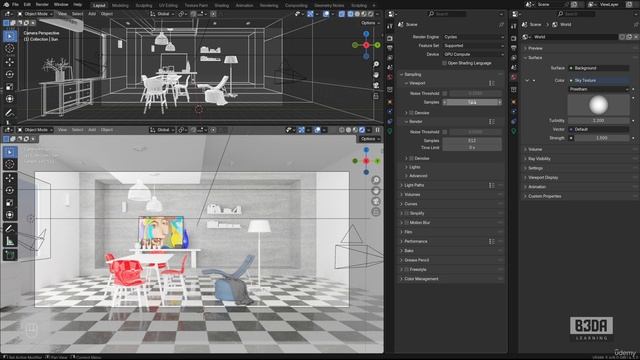The width and height of the screenshot is (640, 360).
Task: Click pan hand icon in bottom viewport
Action: pos(376,191)
